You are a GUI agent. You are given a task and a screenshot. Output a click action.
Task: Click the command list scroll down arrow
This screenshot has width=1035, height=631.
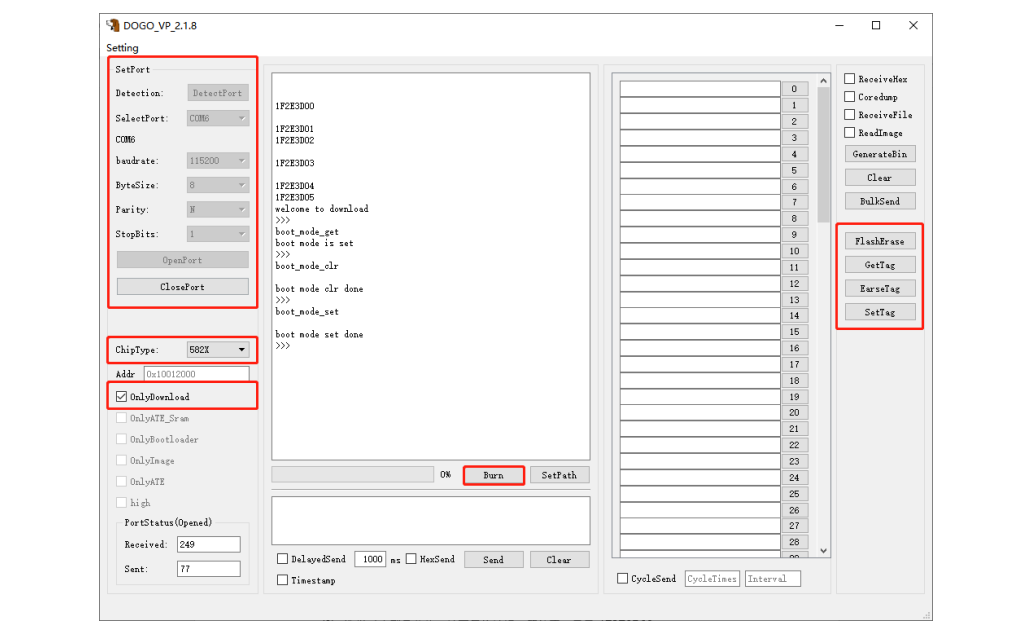point(823,550)
